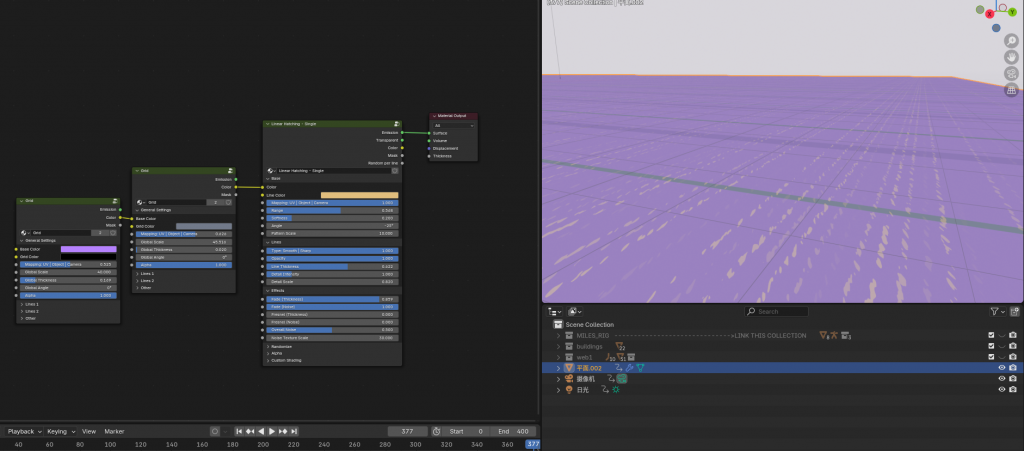Click the red X axis gizmo ball

(990, 14)
